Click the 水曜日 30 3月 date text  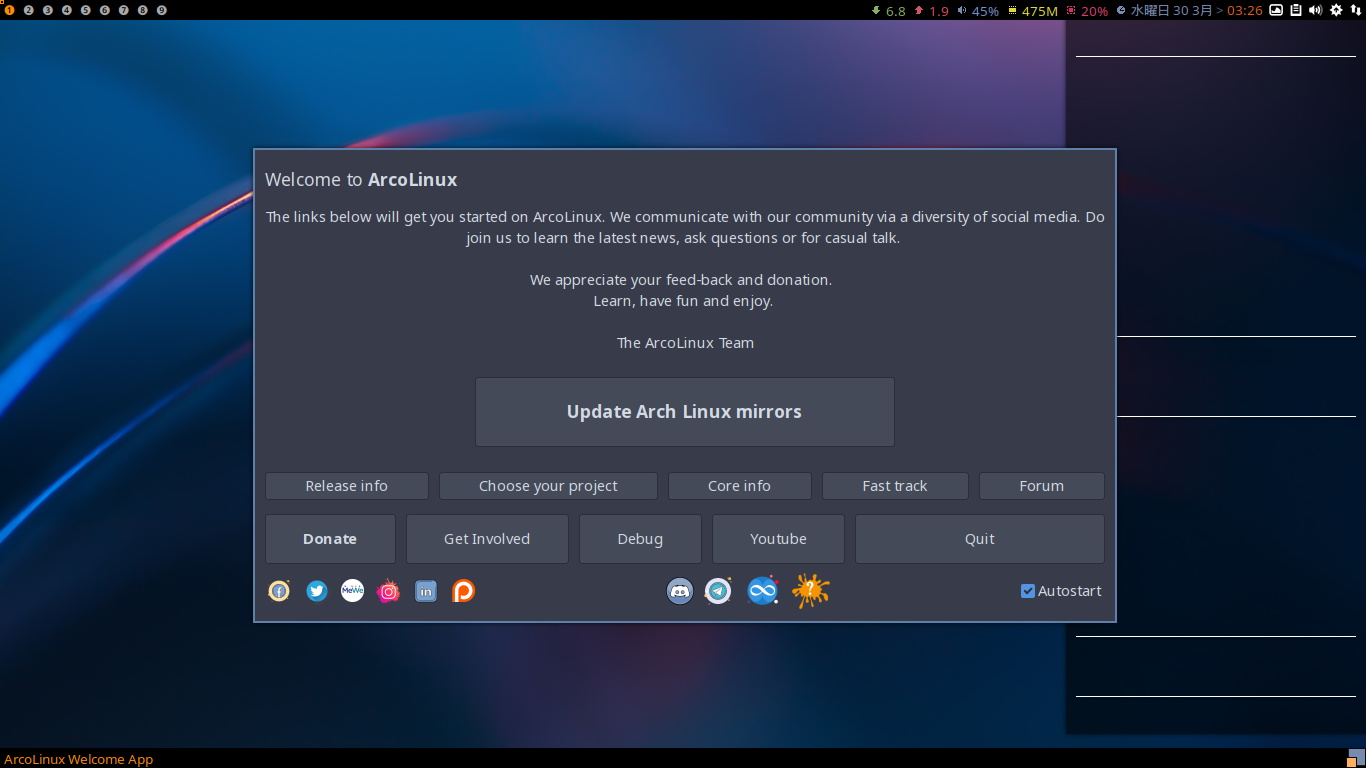(1171, 11)
